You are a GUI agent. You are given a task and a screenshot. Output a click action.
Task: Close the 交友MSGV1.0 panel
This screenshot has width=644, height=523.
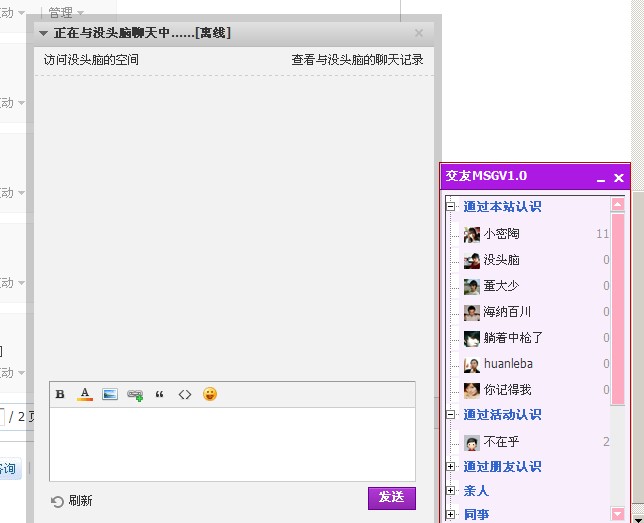coord(619,178)
